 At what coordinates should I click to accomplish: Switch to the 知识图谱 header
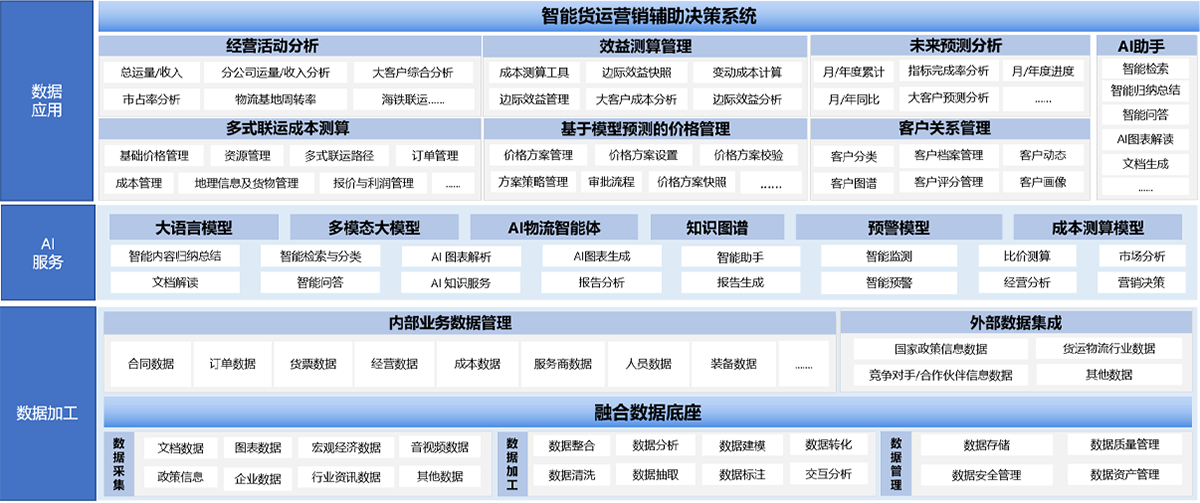[717, 227]
